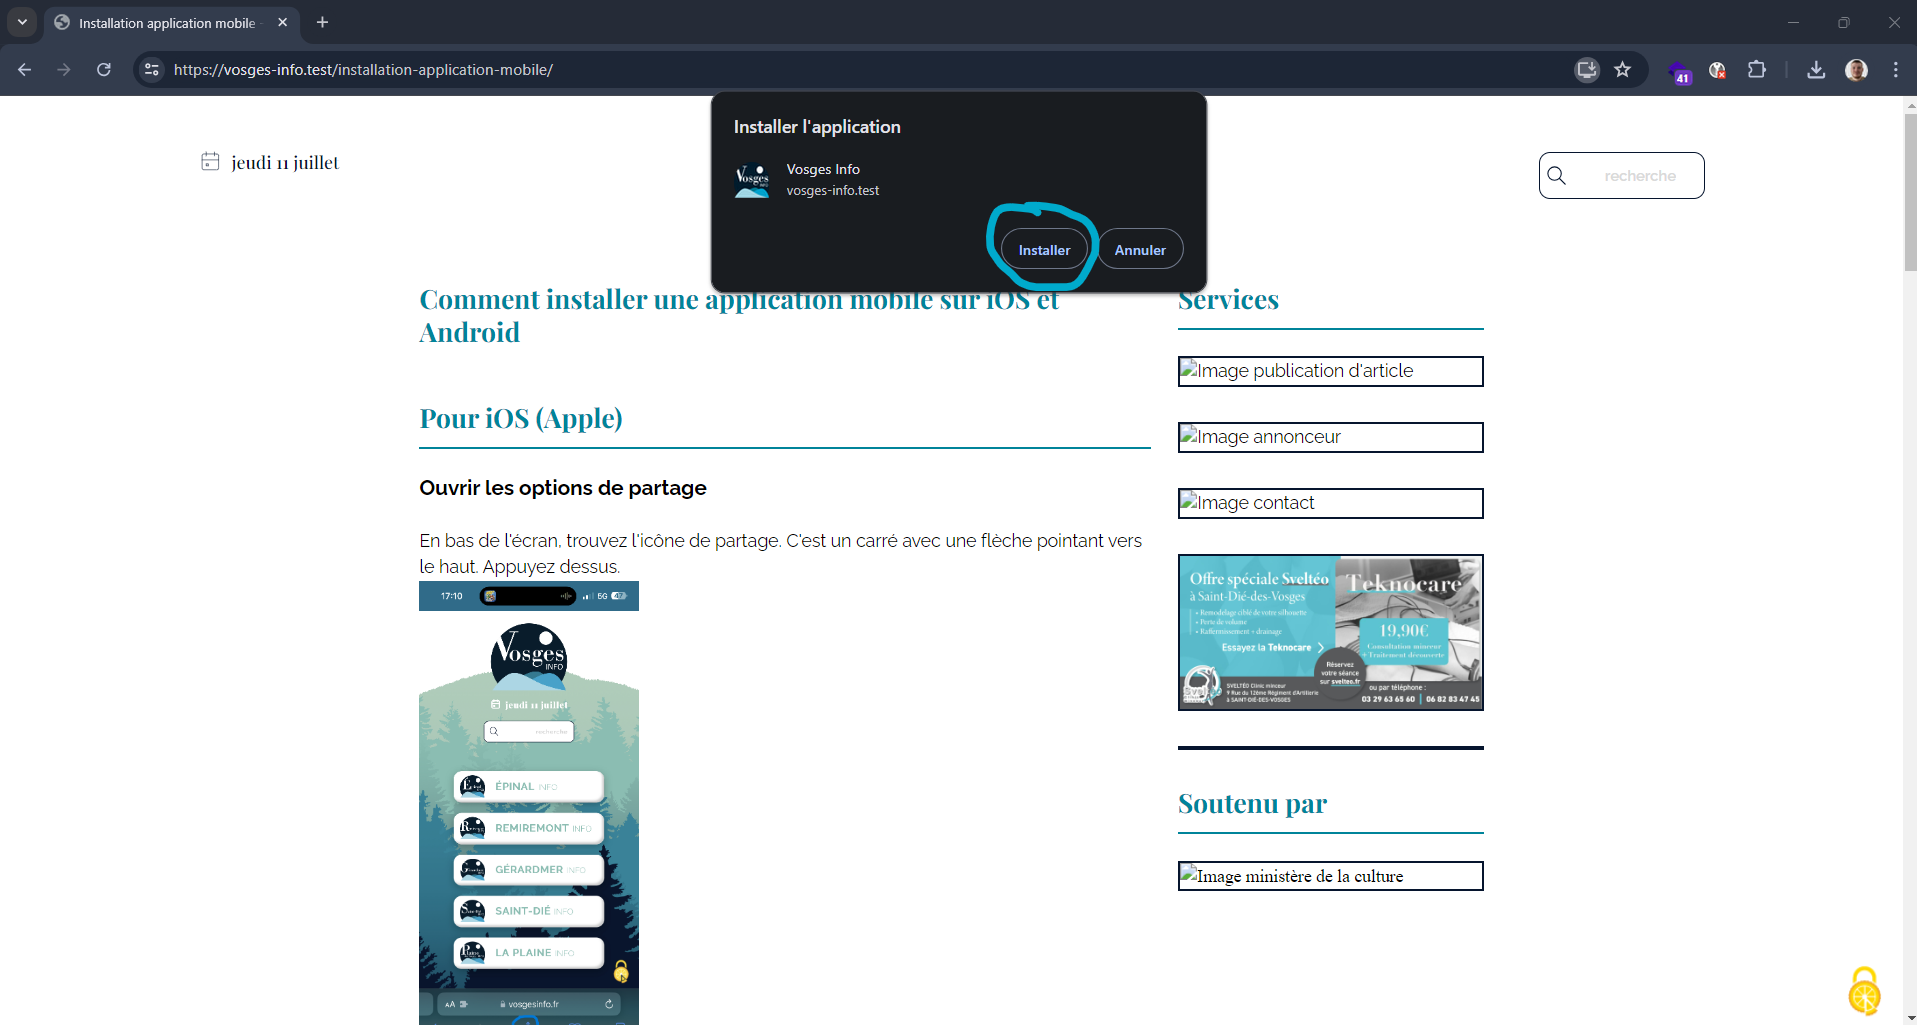Click the address bar URL
The image size is (1917, 1025).
363,70
